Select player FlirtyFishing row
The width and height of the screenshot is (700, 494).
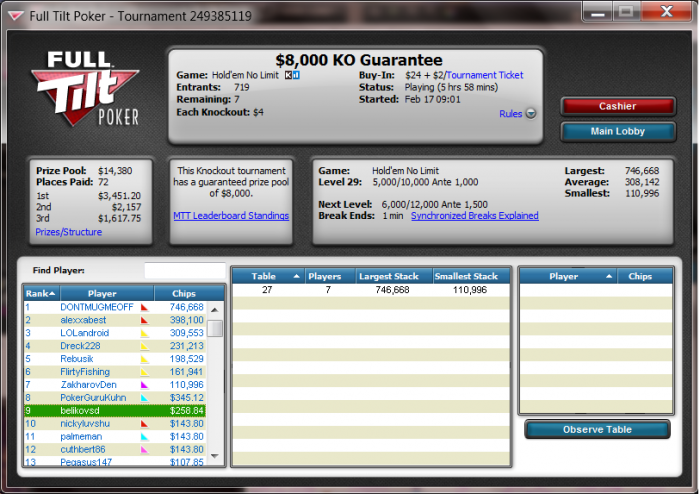coord(115,372)
